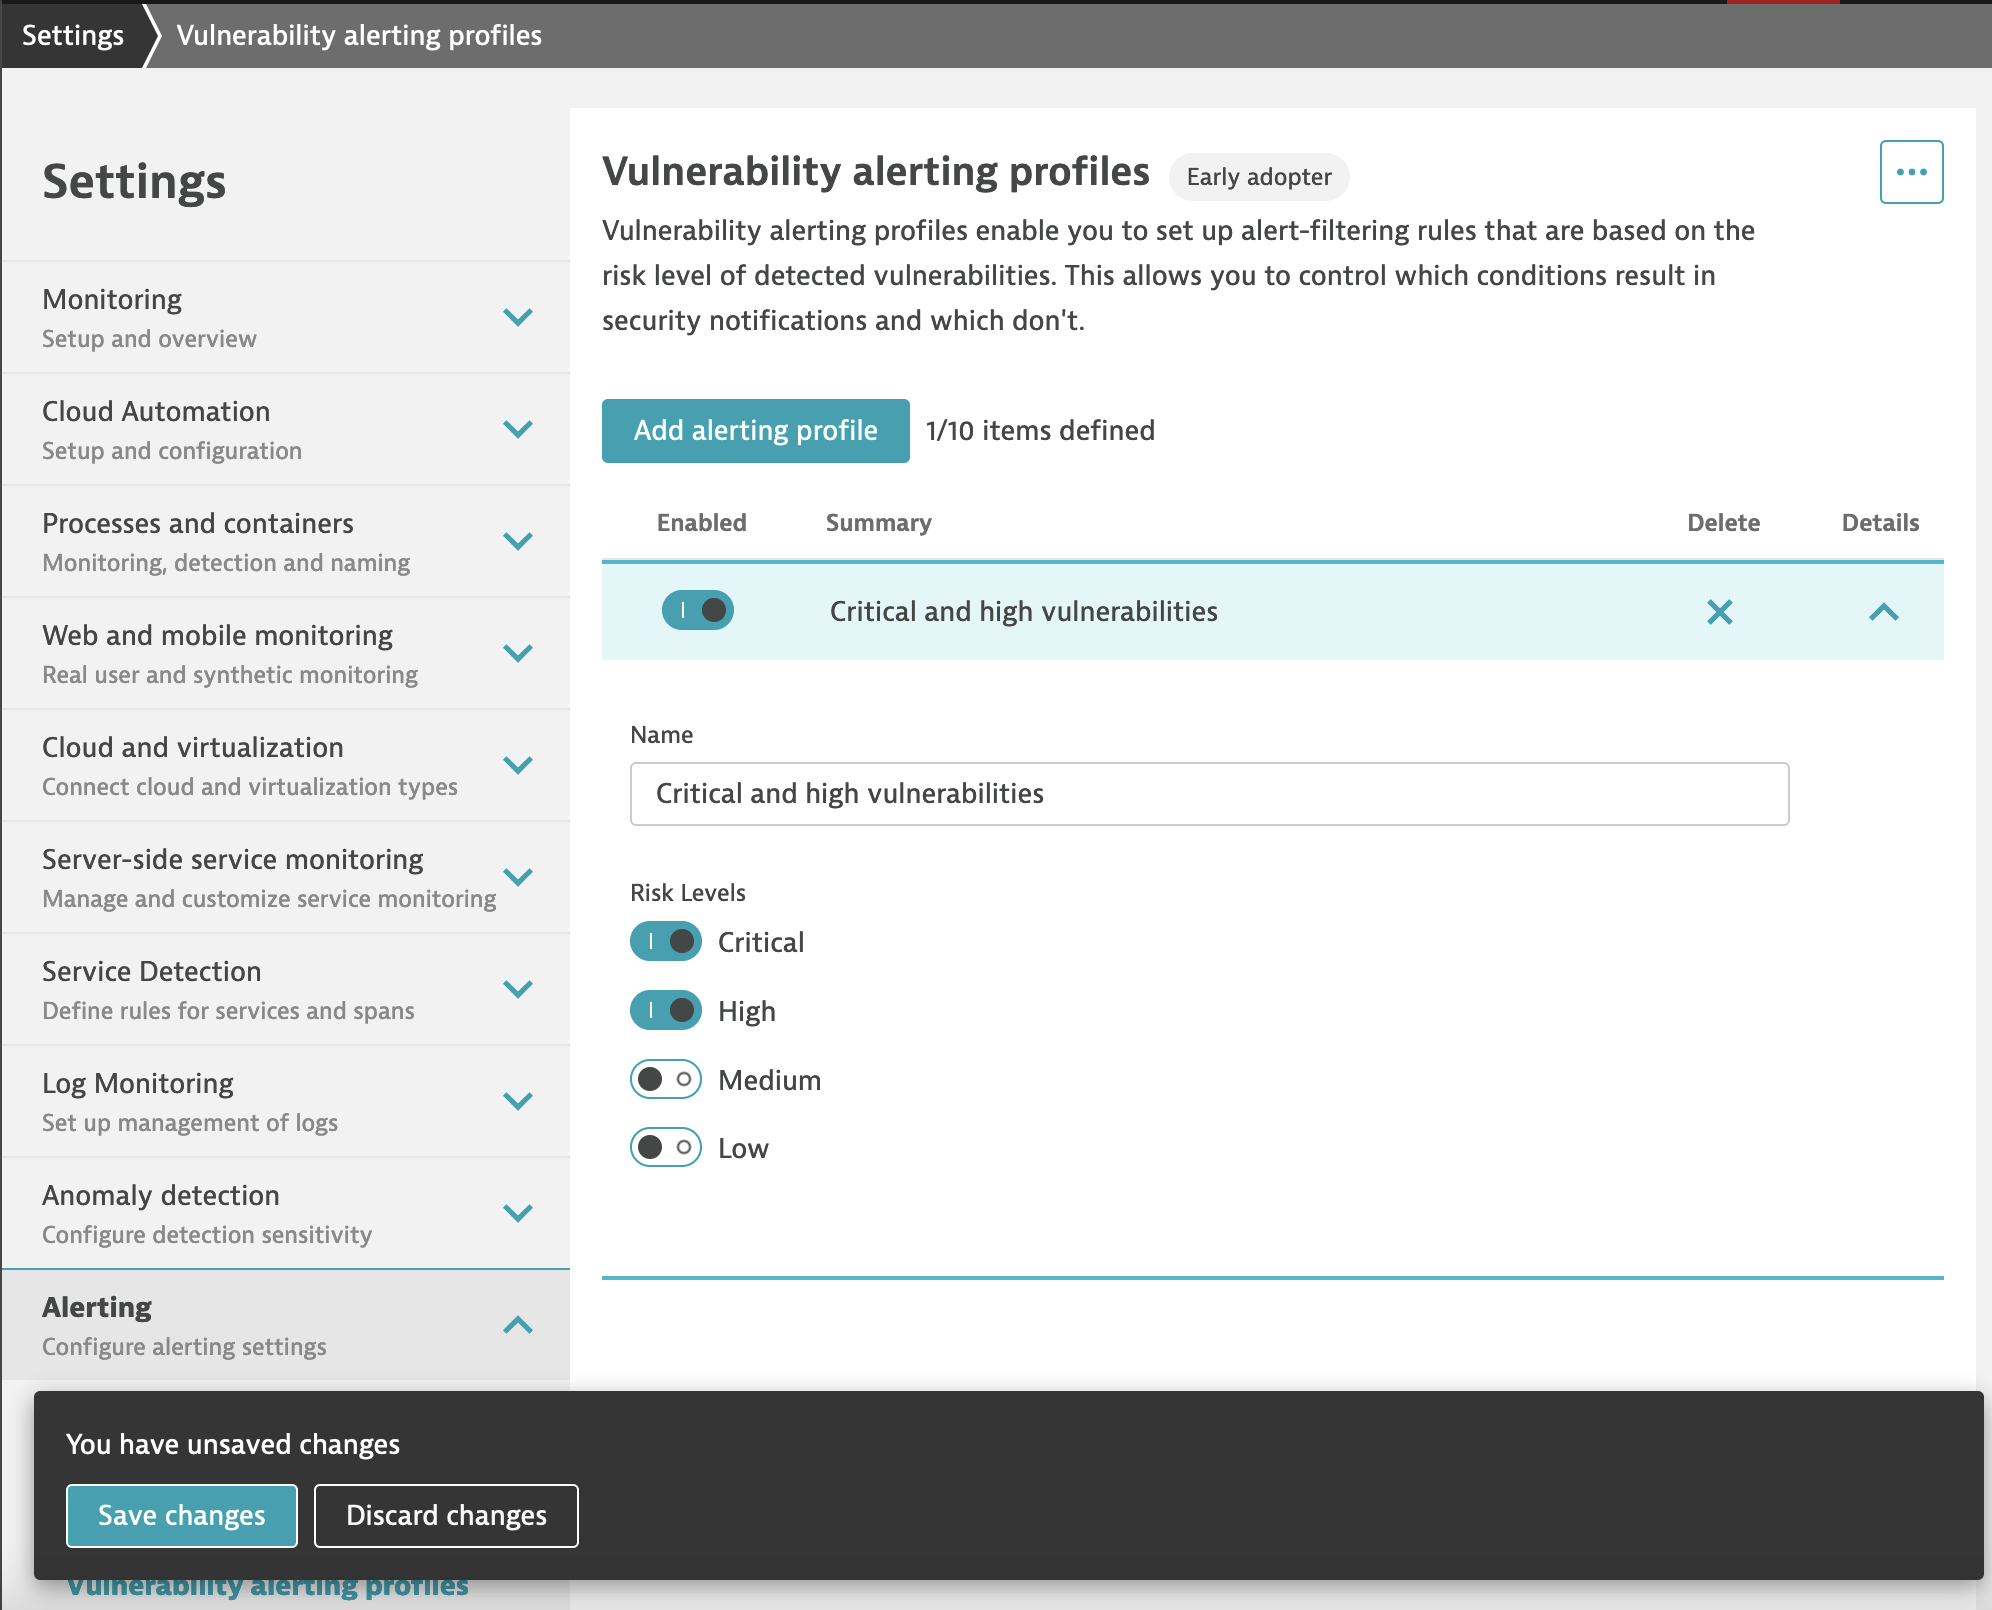Click Settings in the breadcrumb
The image size is (1992, 1610).
(x=73, y=35)
